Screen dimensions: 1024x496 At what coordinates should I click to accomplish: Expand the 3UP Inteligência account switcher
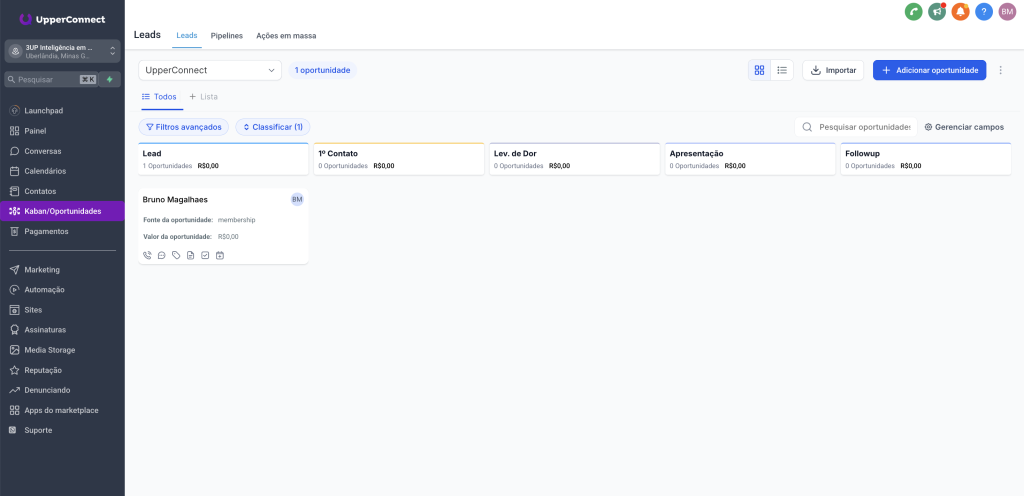point(62,51)
